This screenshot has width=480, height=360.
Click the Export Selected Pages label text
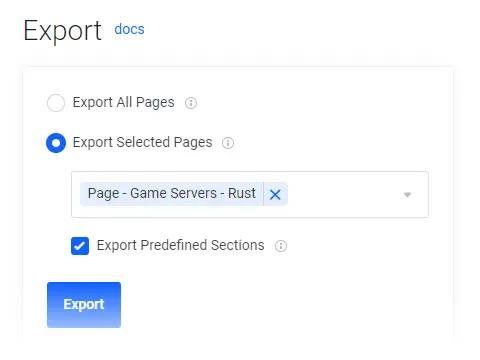[x=143, y=142]
